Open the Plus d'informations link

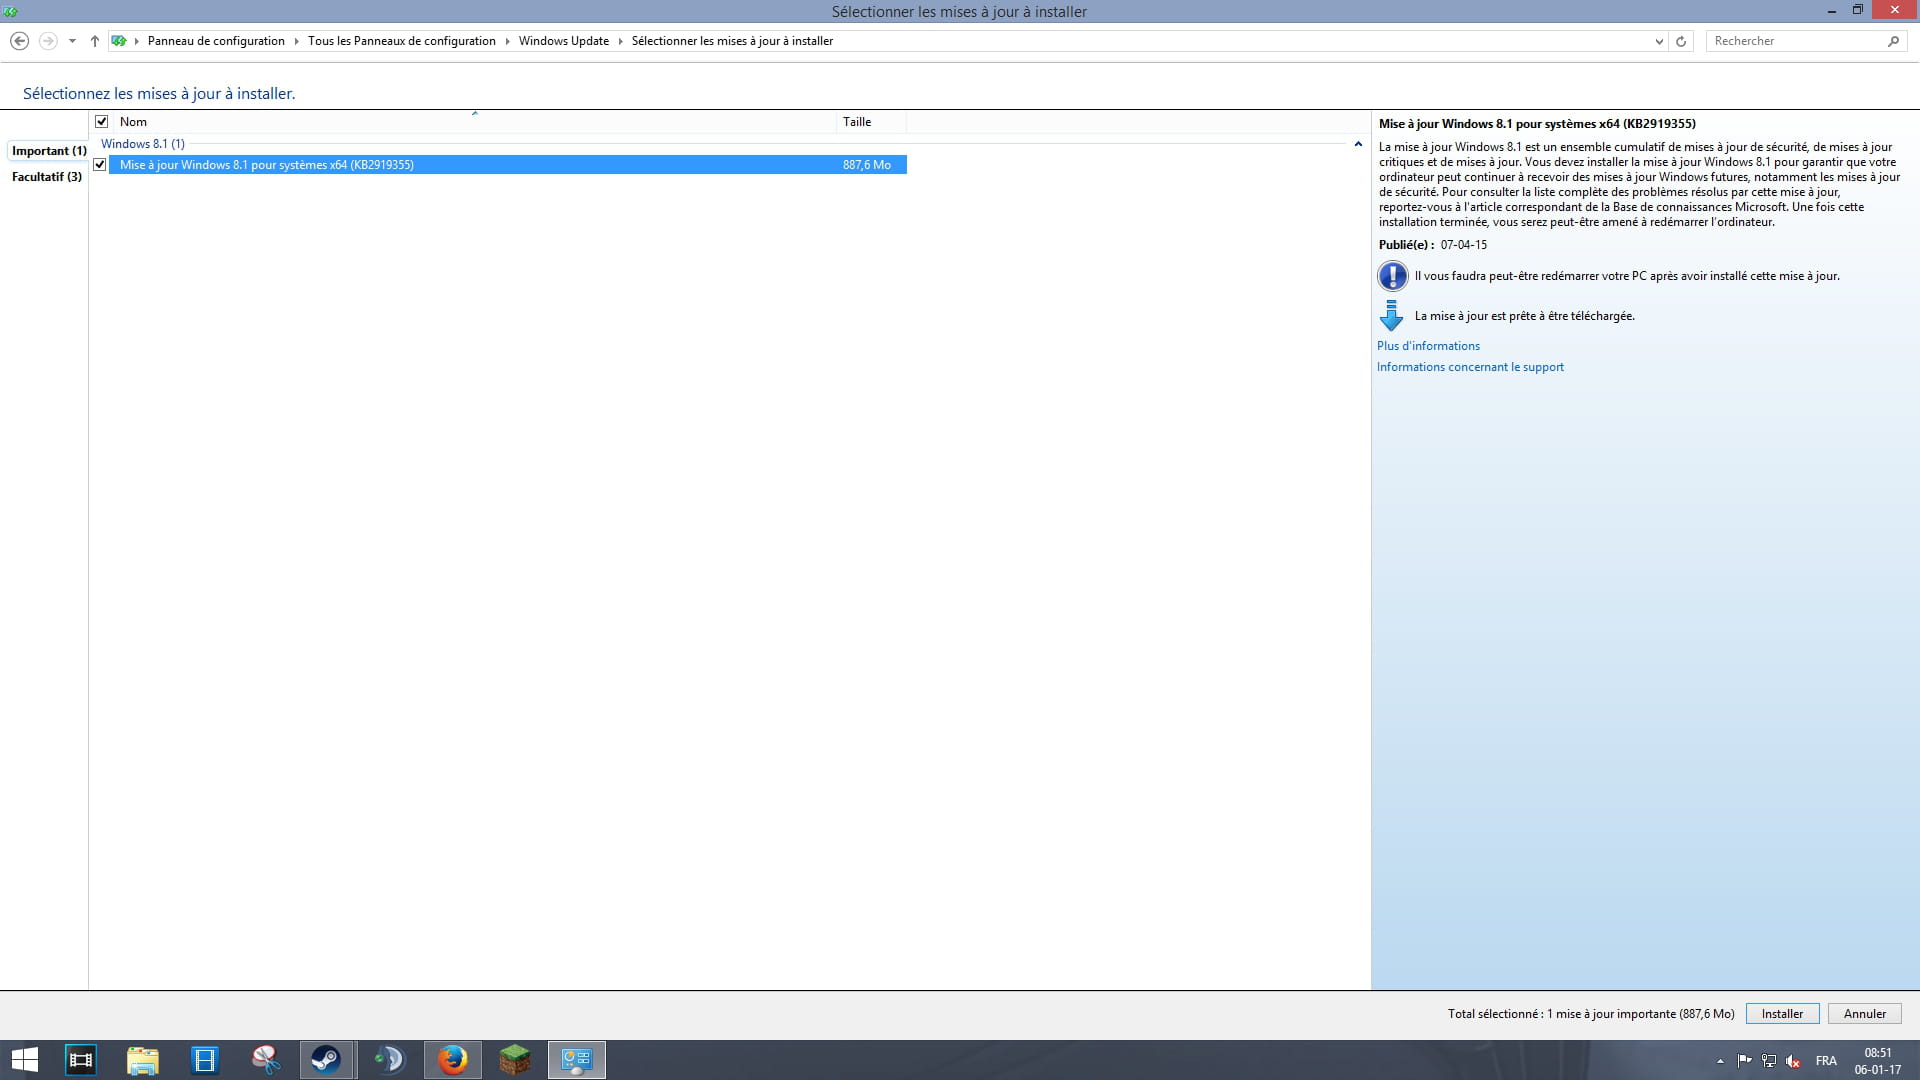1428,346
